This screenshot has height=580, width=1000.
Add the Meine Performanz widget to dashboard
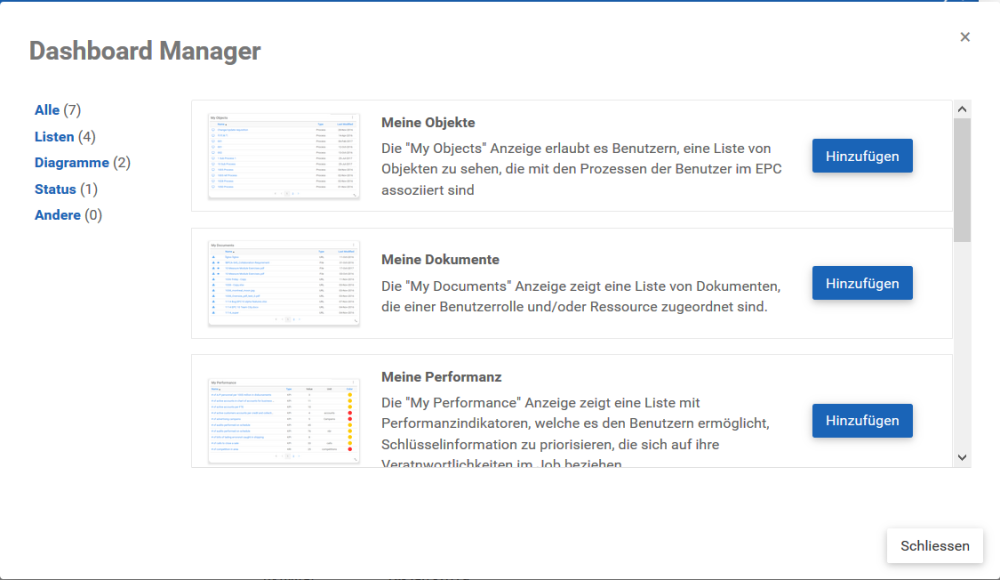(862, 421)
